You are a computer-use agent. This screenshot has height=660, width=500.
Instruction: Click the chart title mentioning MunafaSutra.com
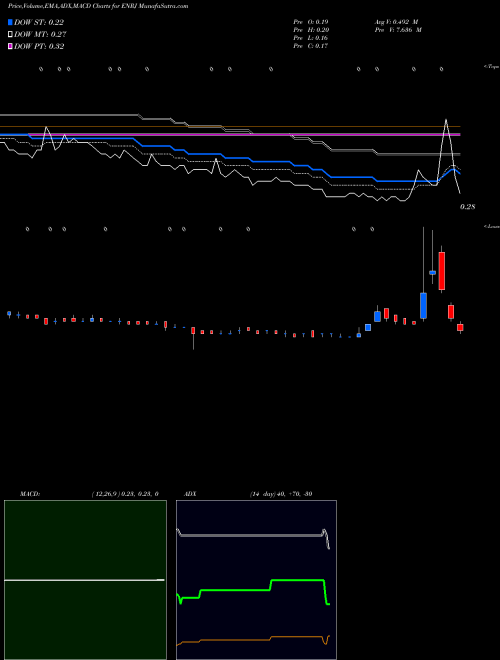(98, 6)
